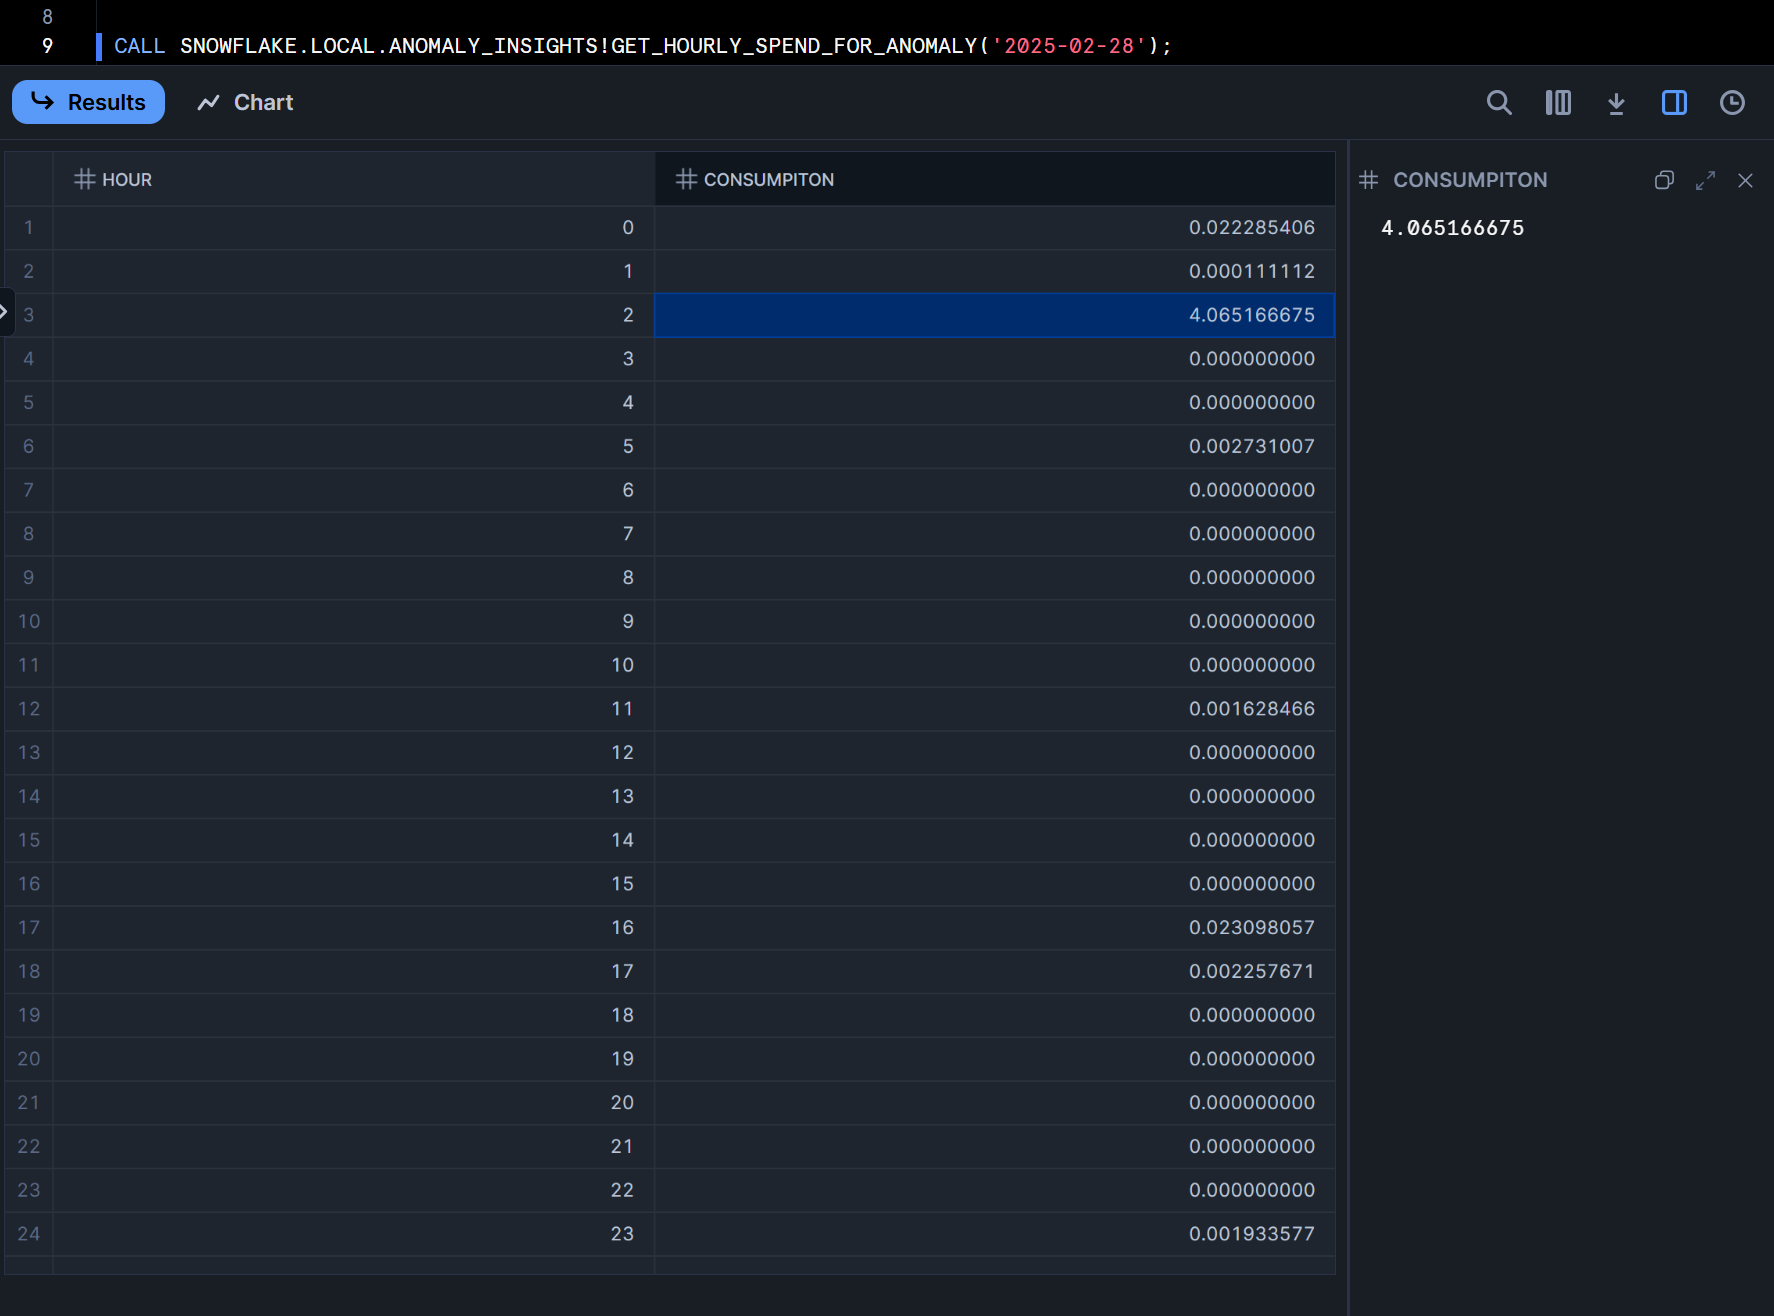Copy the CONSUMPITON cell value
Image resolution: width=1774 pixels, height=1316 pixels.
[x=1664, y=180]
